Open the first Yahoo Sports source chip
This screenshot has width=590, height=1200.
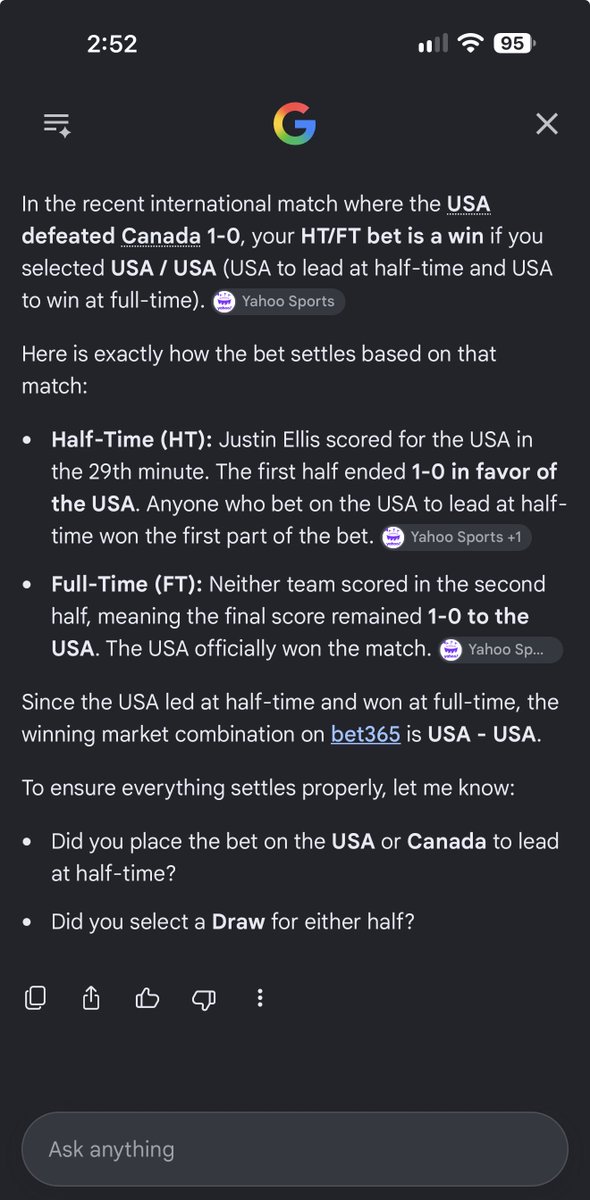point(278,303)
